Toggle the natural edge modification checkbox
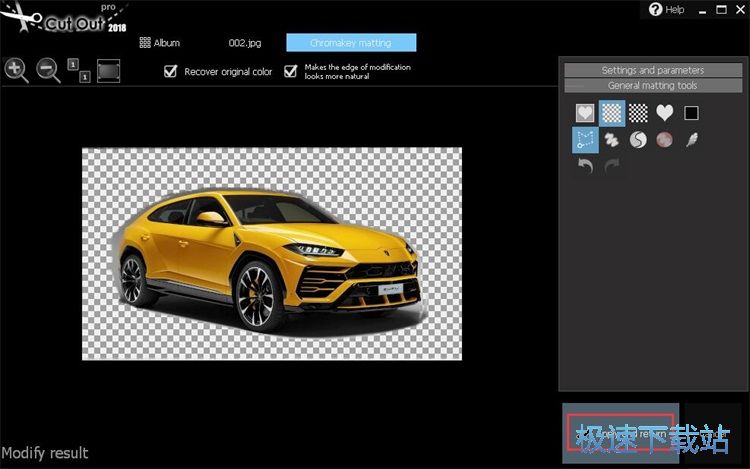Screen dimensions: 750x469 tap(290, 71)
